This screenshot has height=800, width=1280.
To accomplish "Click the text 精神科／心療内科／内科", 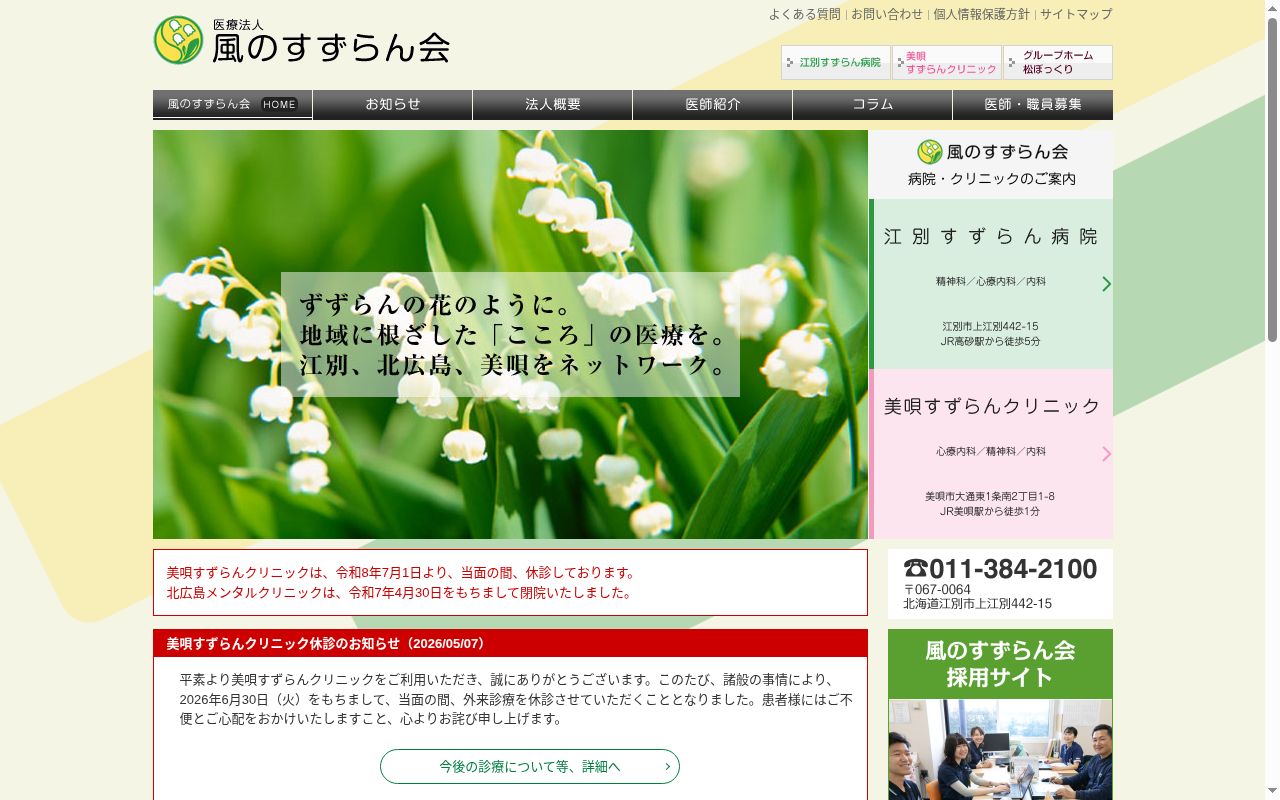I will point(991,282).
